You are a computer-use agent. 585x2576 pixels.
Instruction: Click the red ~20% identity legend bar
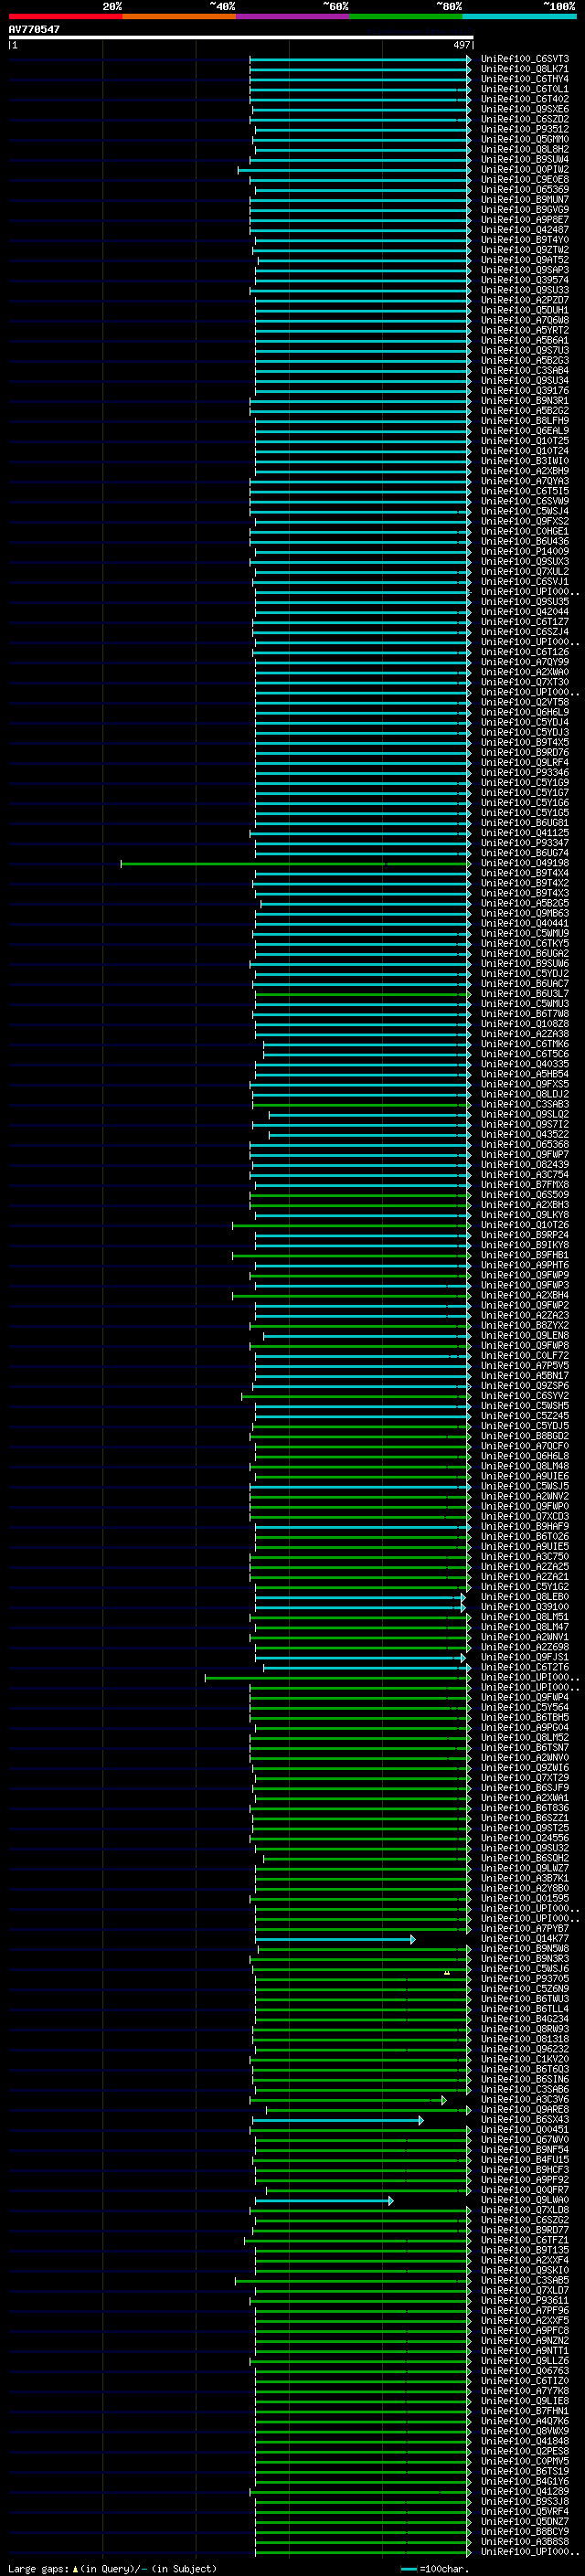coord(65,16)
